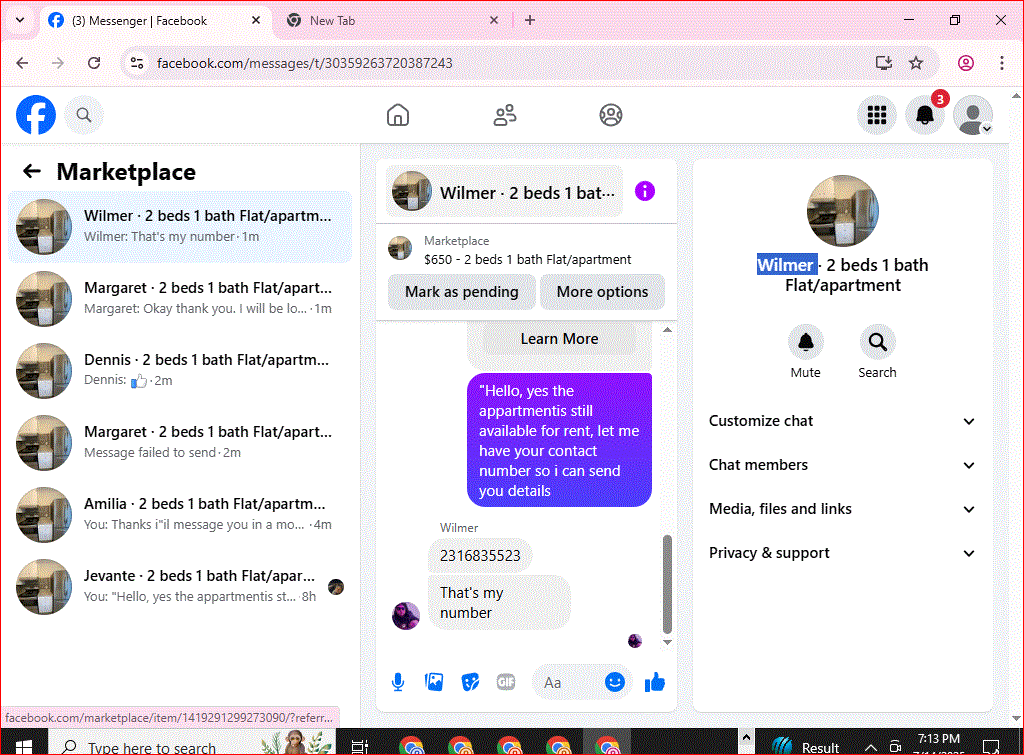
Task: Open Chrome three-dot menu
Action: [x=1002, y=63]
